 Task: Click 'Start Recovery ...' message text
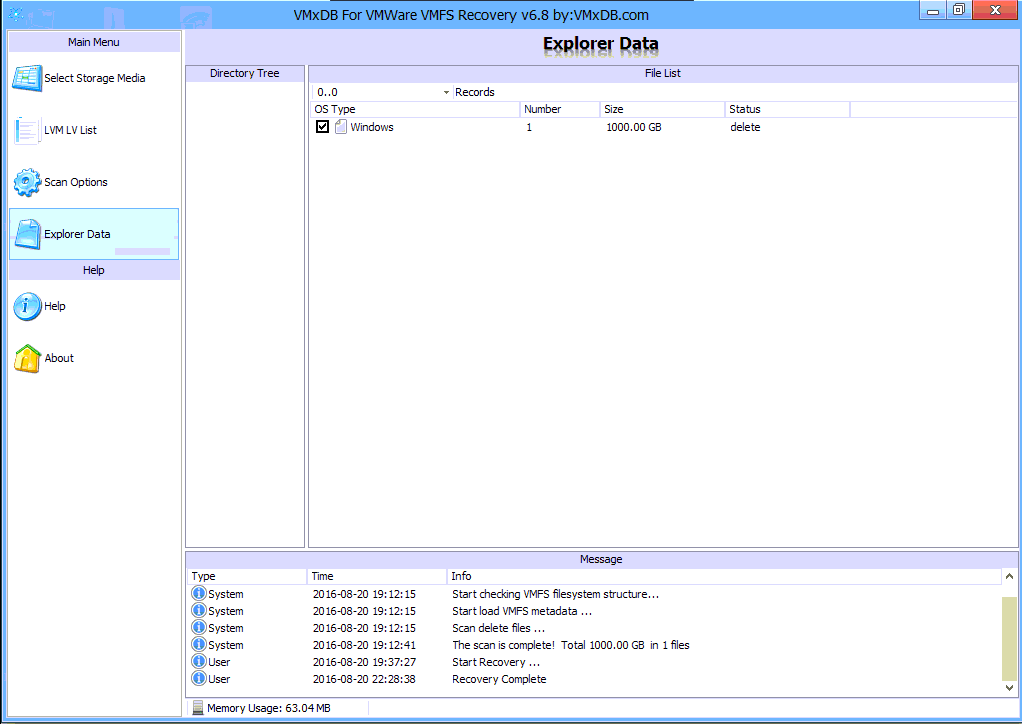tap(496, 661)
